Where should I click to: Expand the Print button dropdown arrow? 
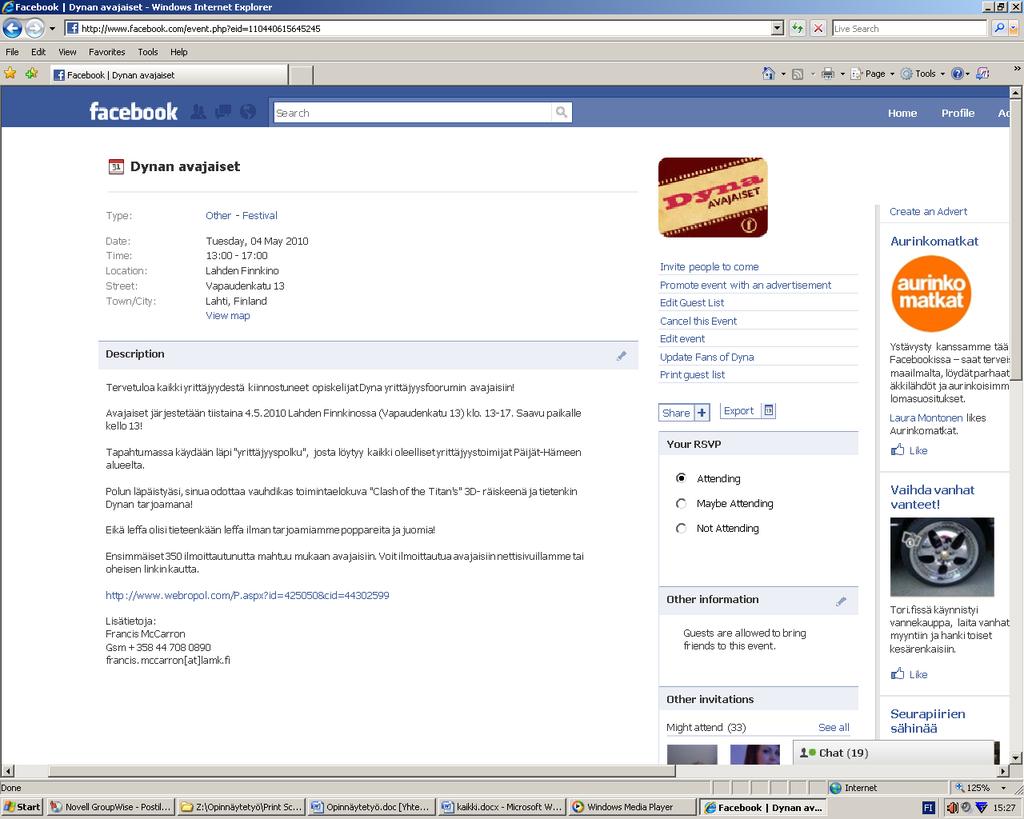coord(842,74)
